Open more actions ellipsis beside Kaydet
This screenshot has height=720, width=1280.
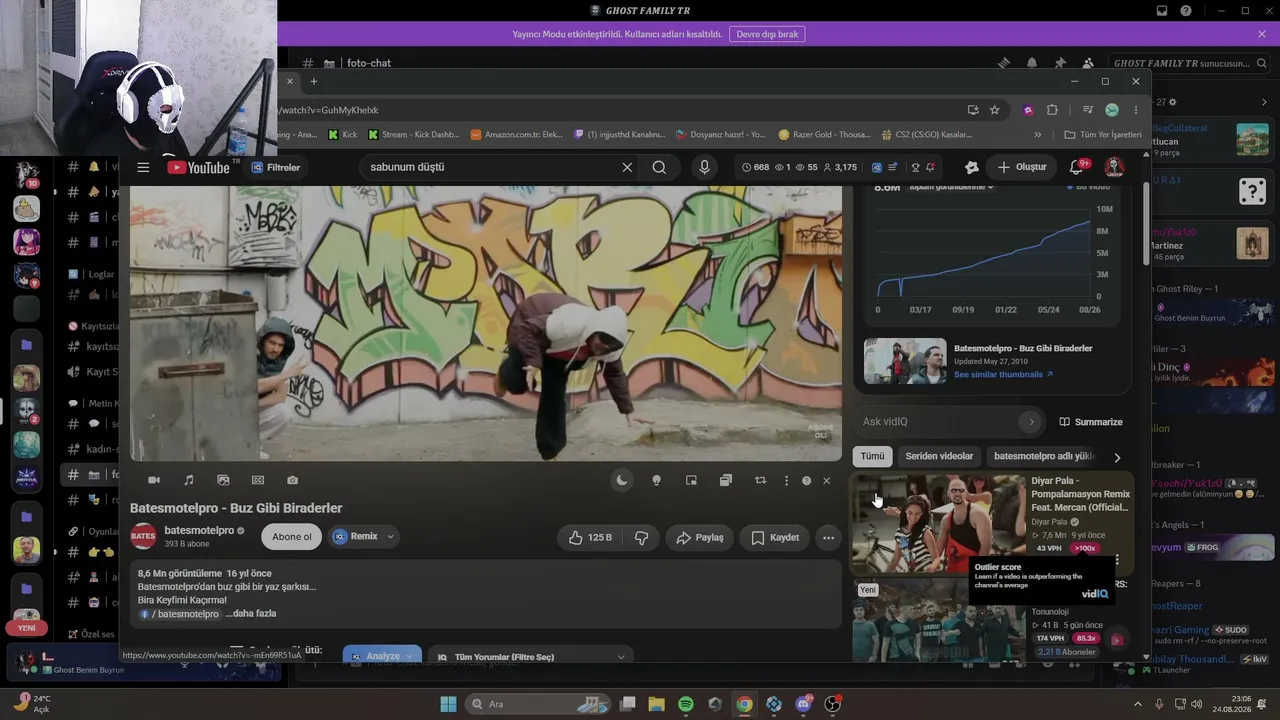828,537
